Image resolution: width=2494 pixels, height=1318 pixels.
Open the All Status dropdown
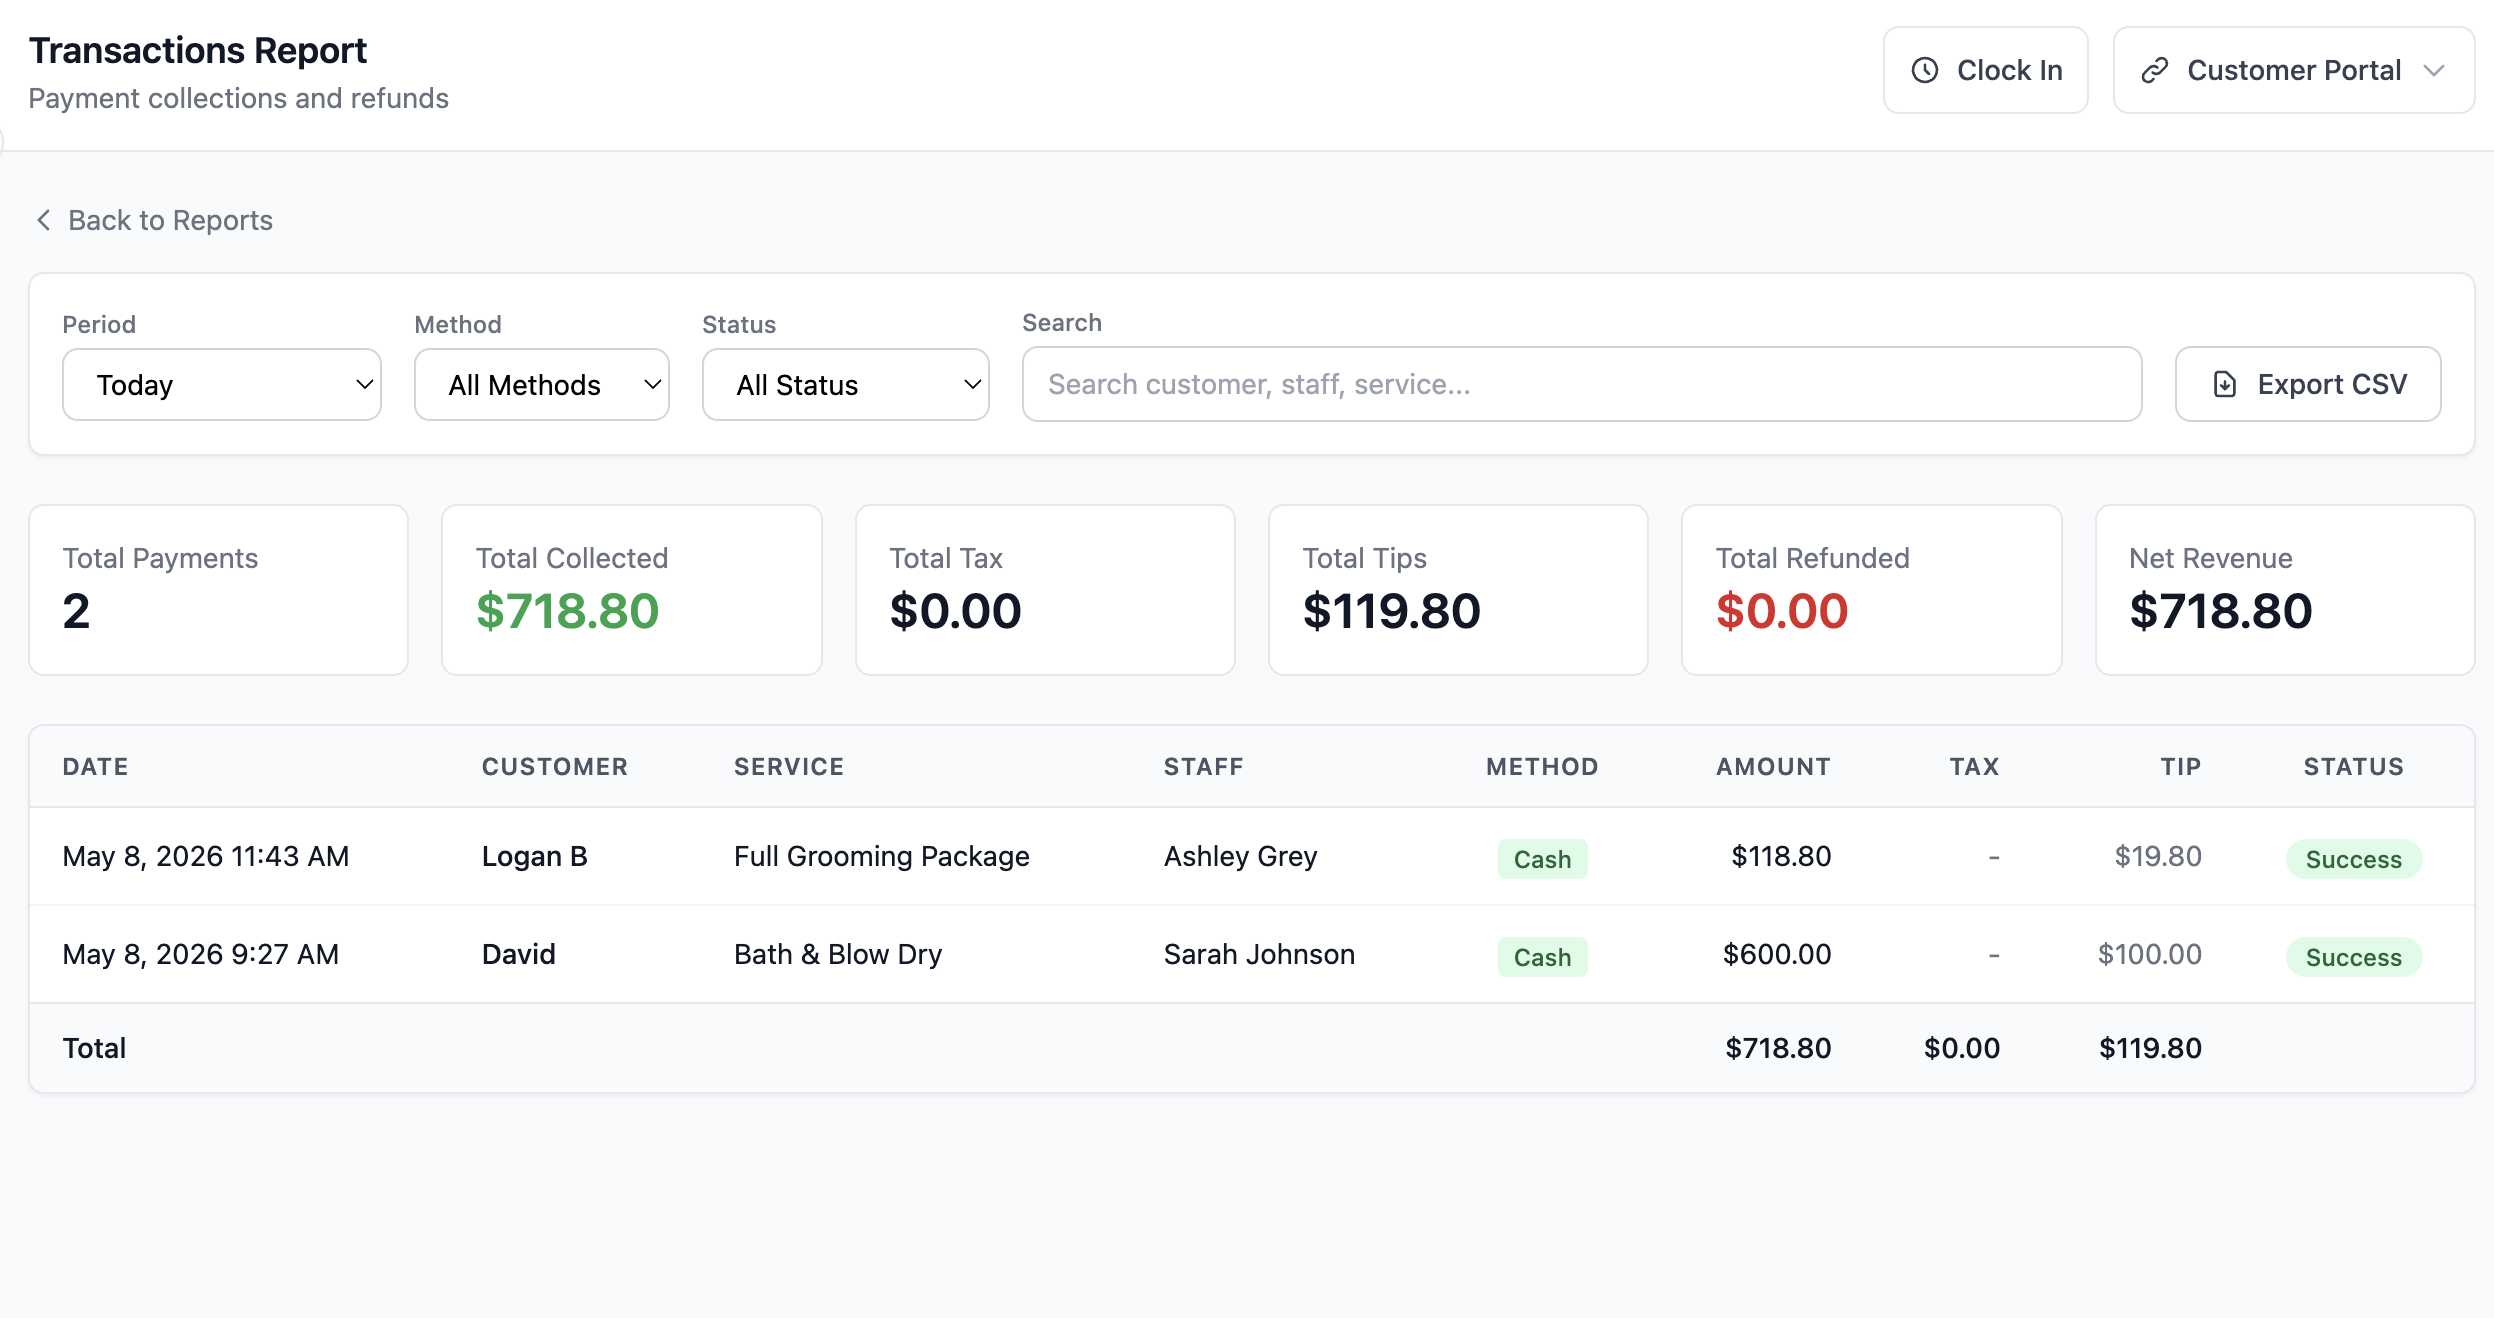tap(845, 385)
